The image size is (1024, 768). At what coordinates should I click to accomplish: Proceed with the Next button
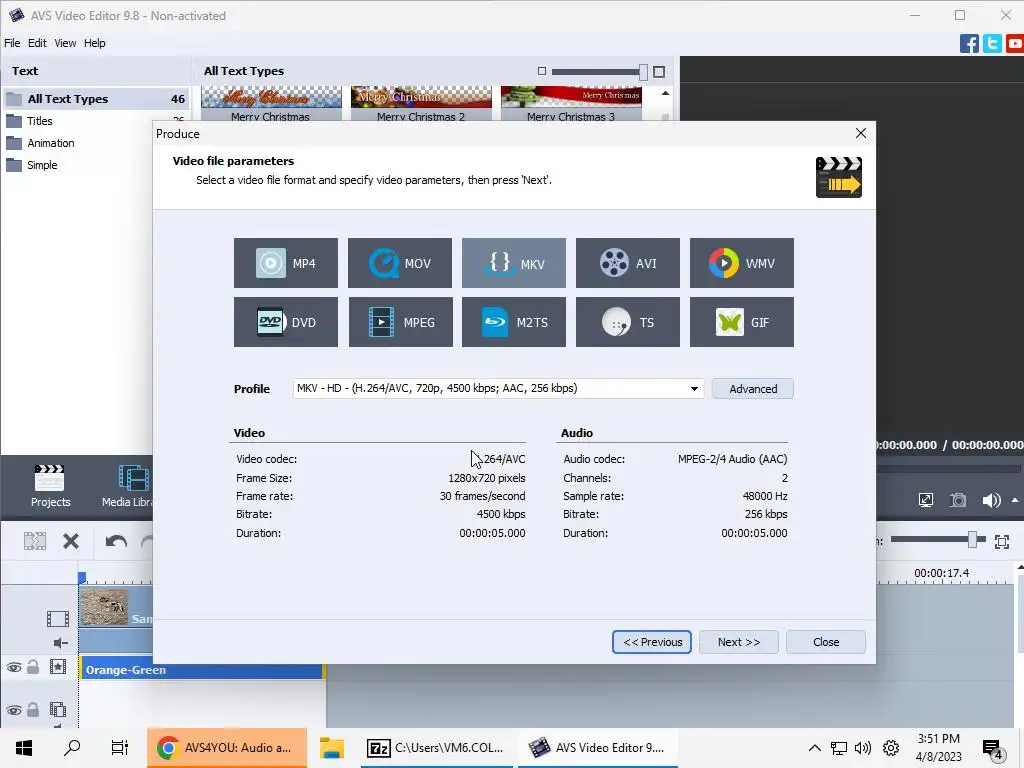click(739, 642)
